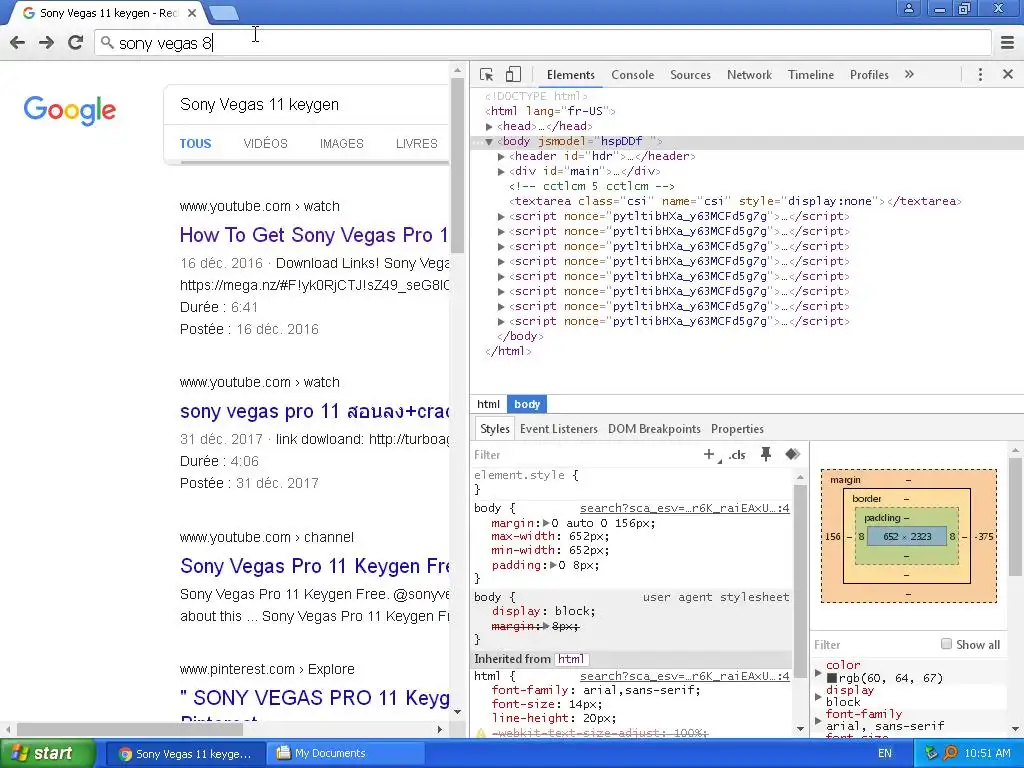Click the computed styles Filter field
The image size is (1024, 768).
pos(872,645)
